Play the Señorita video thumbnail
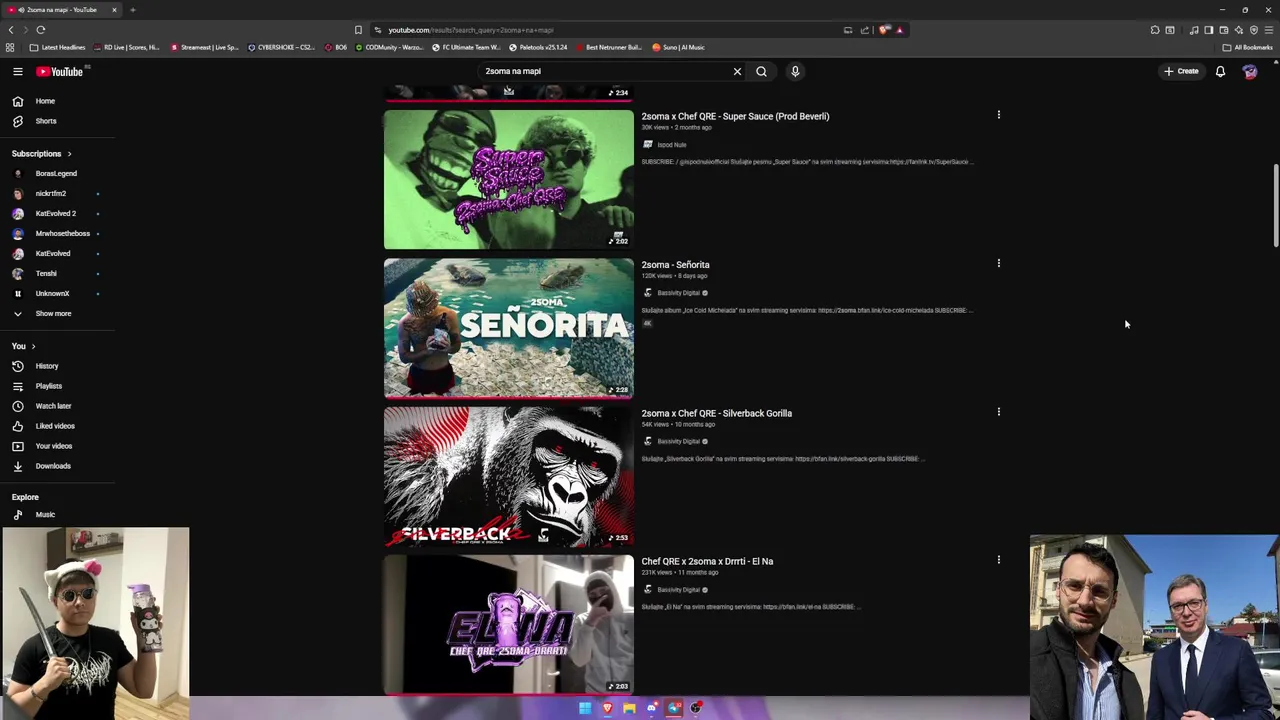The width and height of the screenshot is (1280, 720). (508, 328)
